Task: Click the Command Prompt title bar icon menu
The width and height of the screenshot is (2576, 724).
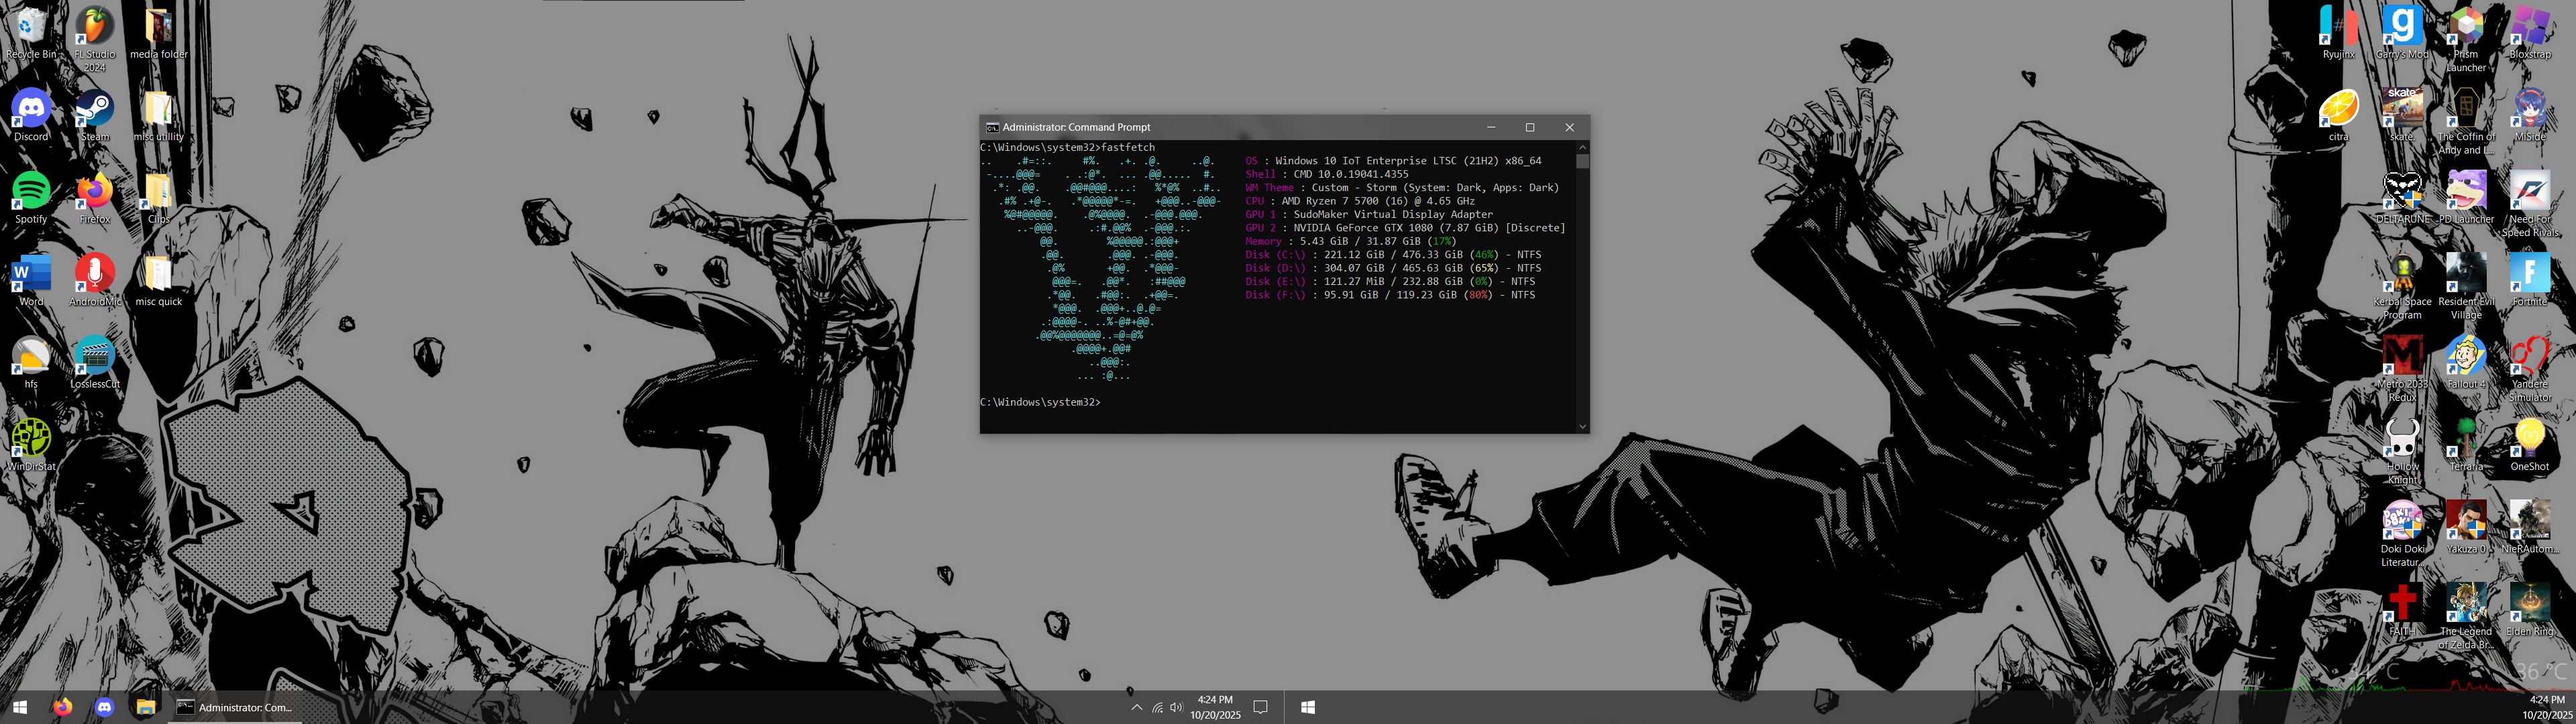Action: pos(992,127)
